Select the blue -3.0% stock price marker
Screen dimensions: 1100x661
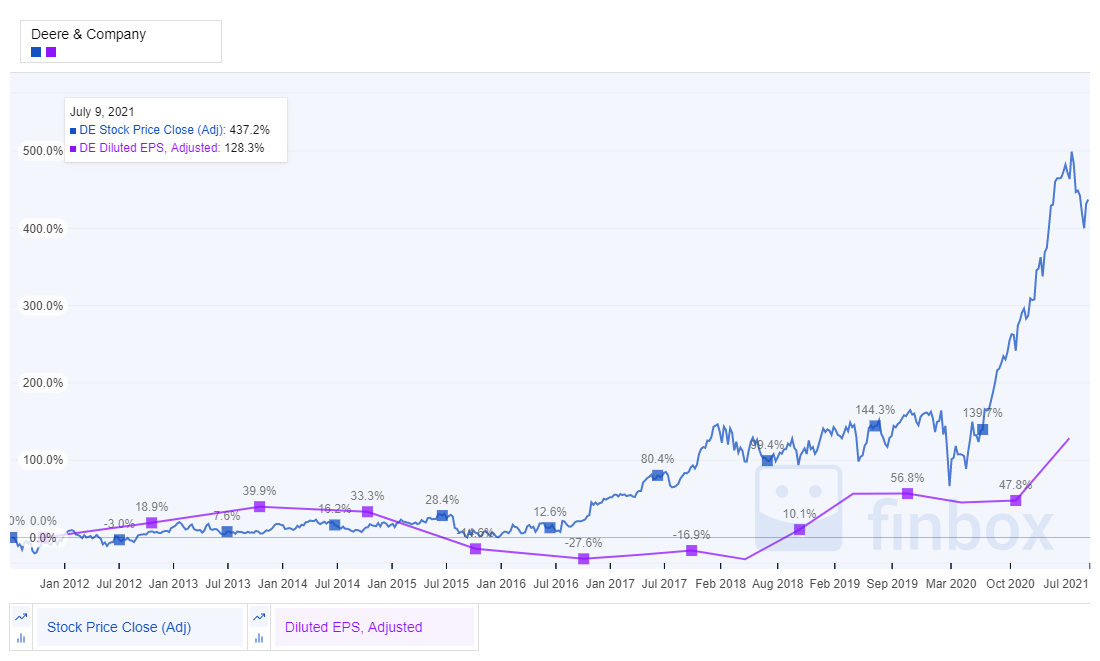click(x=119, y=540)
